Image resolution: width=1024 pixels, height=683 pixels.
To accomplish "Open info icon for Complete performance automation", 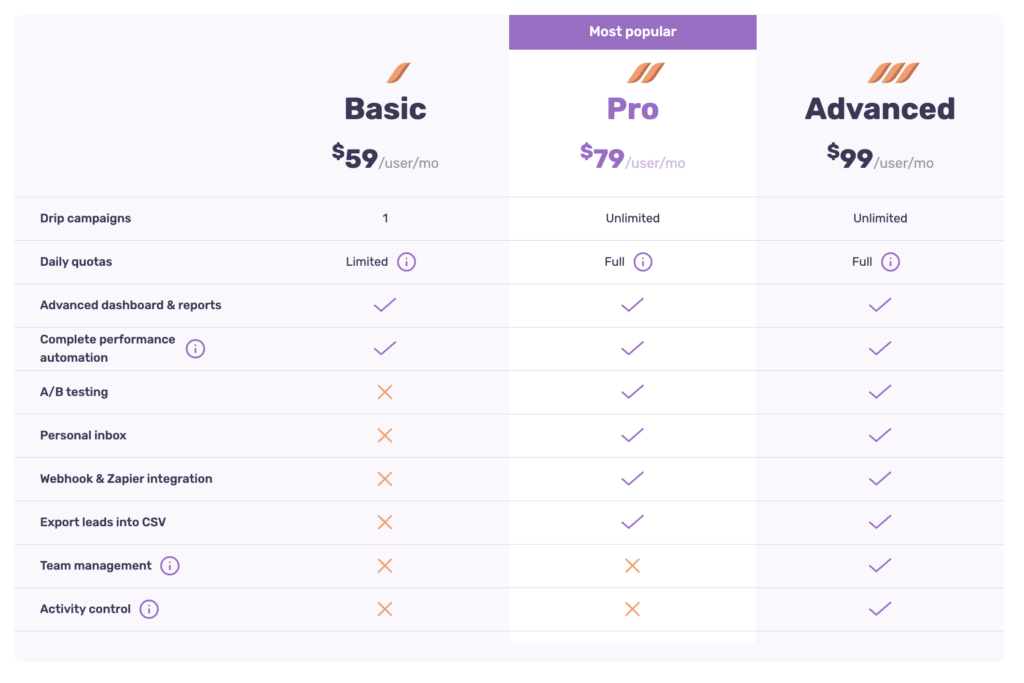I will pyautogui.click(x=195, y=349).
